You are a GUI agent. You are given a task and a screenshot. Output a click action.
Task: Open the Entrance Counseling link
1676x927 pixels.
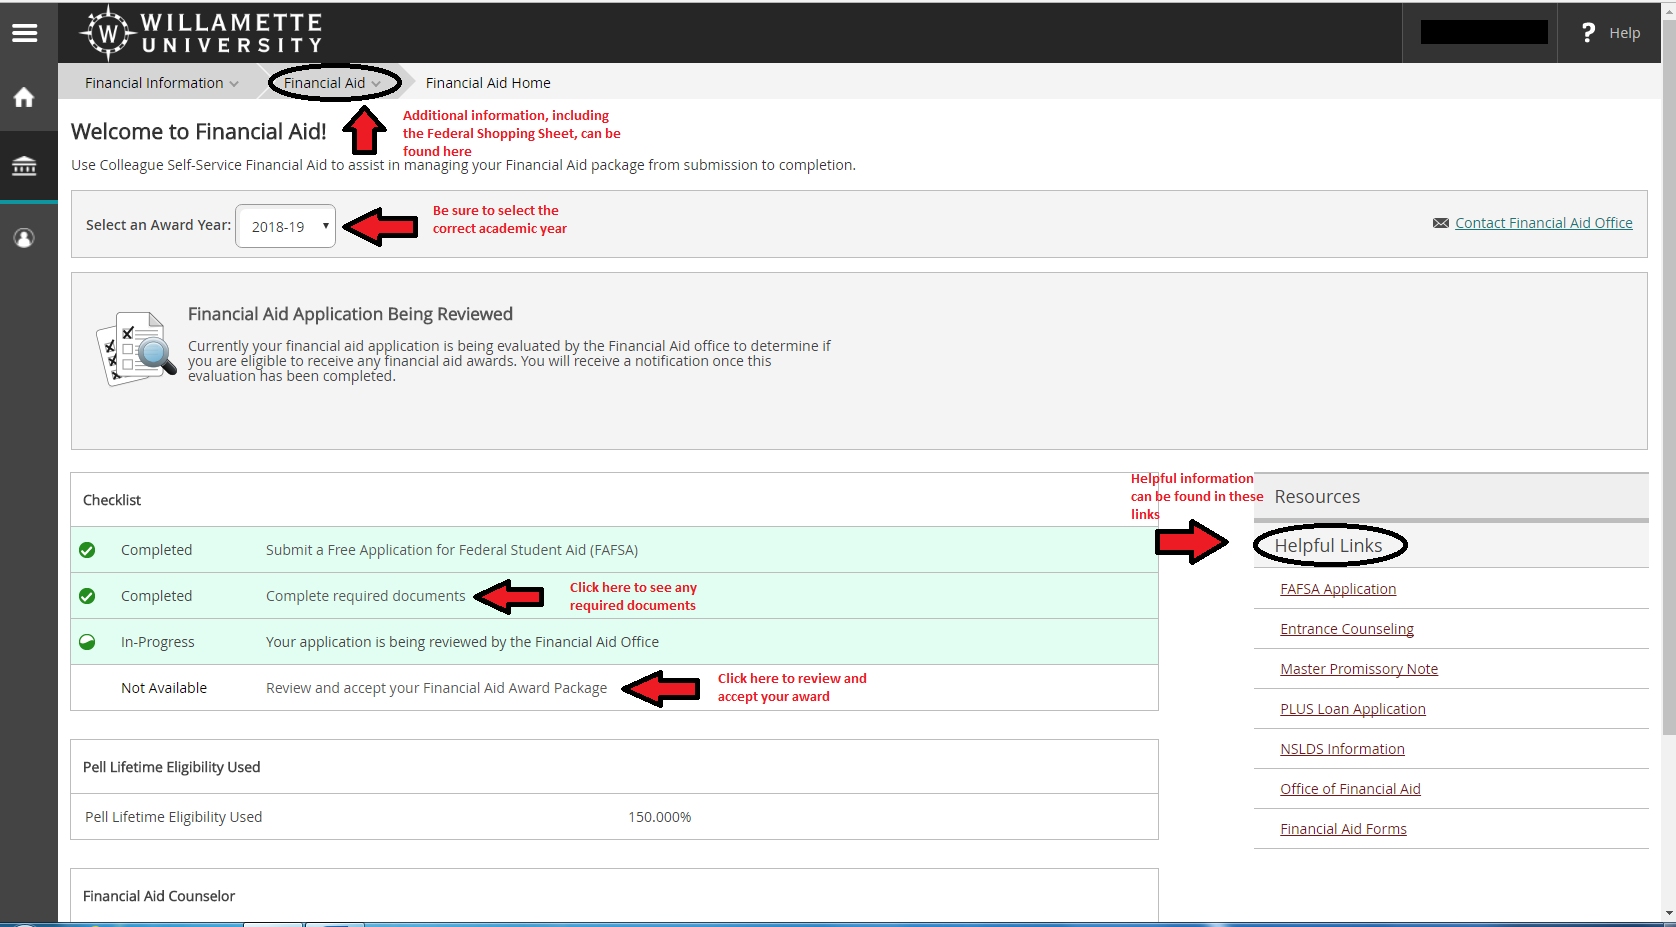point(1347,629)
